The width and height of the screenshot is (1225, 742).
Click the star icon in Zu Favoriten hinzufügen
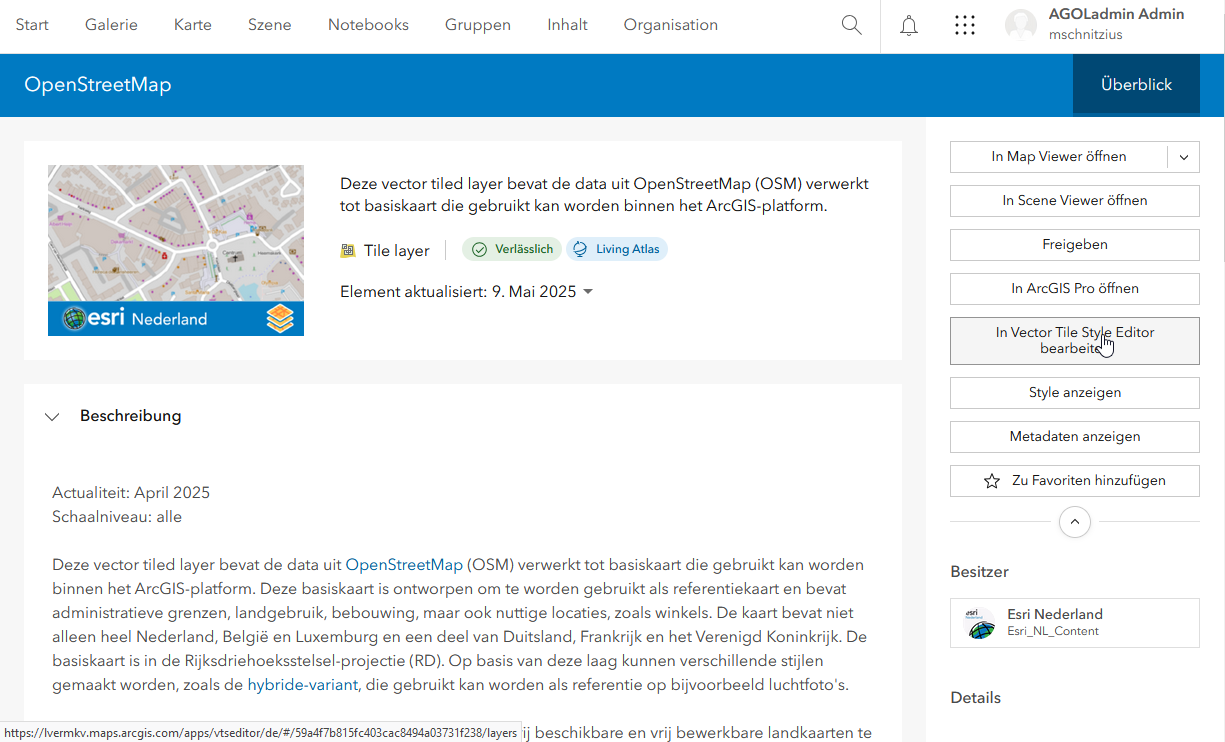pos(992,481)
